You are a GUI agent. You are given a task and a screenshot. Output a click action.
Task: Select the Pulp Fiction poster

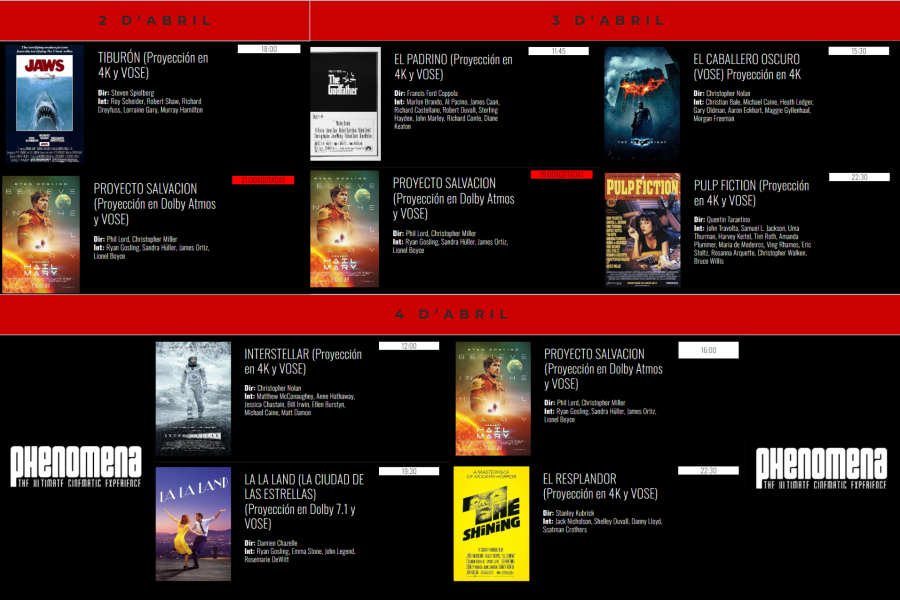pos(642,231)
